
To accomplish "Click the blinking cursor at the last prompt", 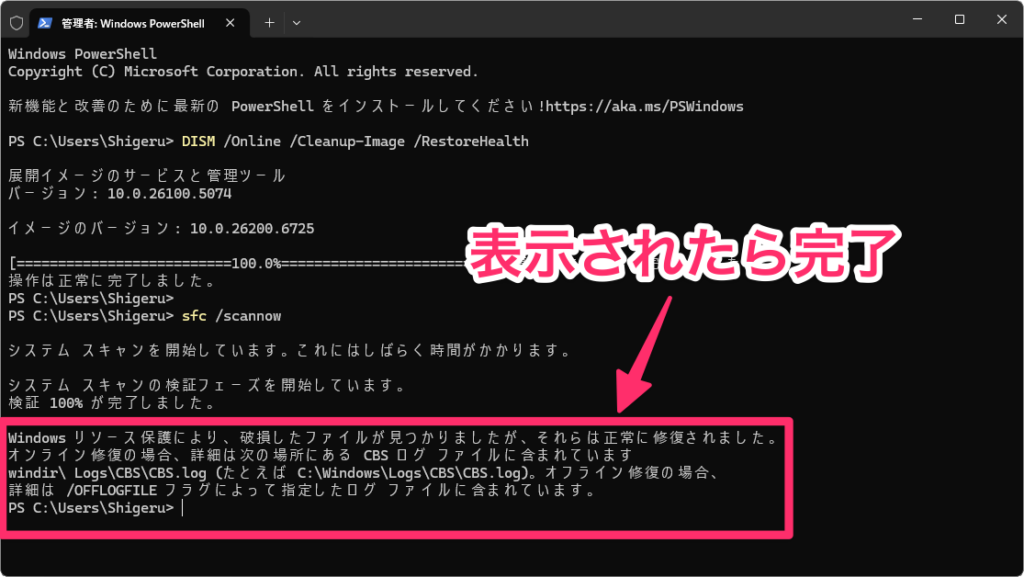I will 183,508.
